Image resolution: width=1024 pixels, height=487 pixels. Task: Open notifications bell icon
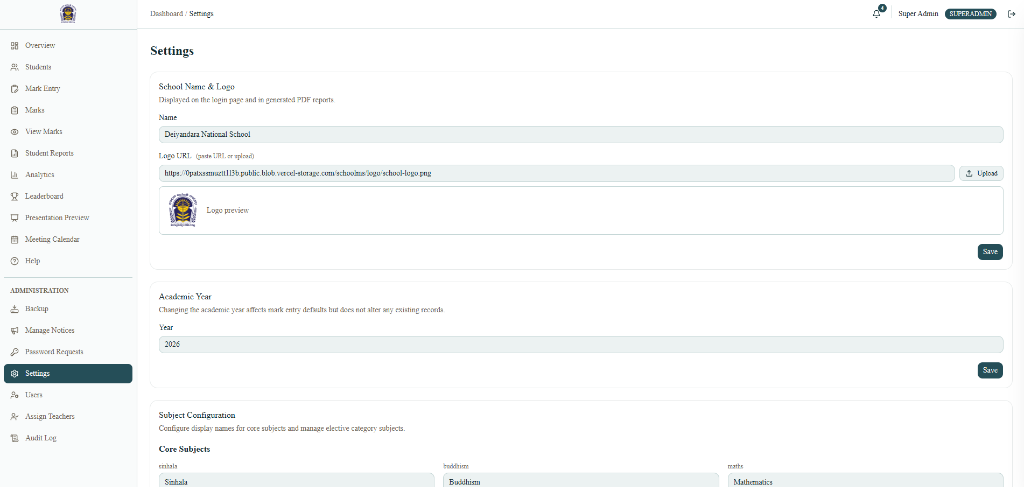(876, 14)
